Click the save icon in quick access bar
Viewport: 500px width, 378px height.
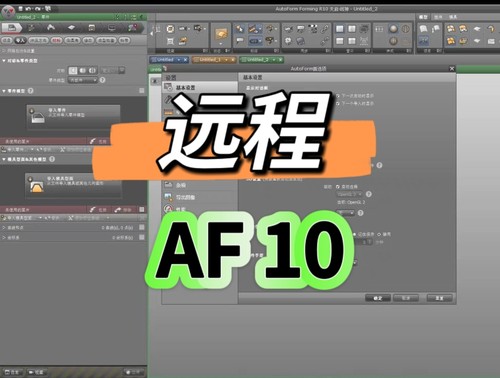(x=20, y=8)
